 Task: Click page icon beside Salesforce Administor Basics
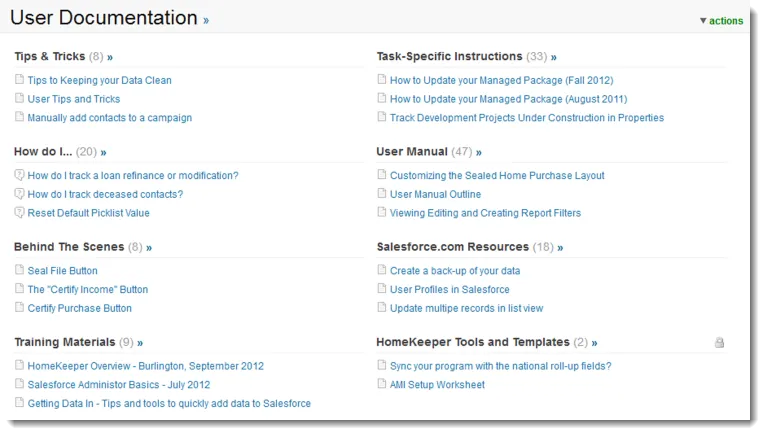click(20, 383)
